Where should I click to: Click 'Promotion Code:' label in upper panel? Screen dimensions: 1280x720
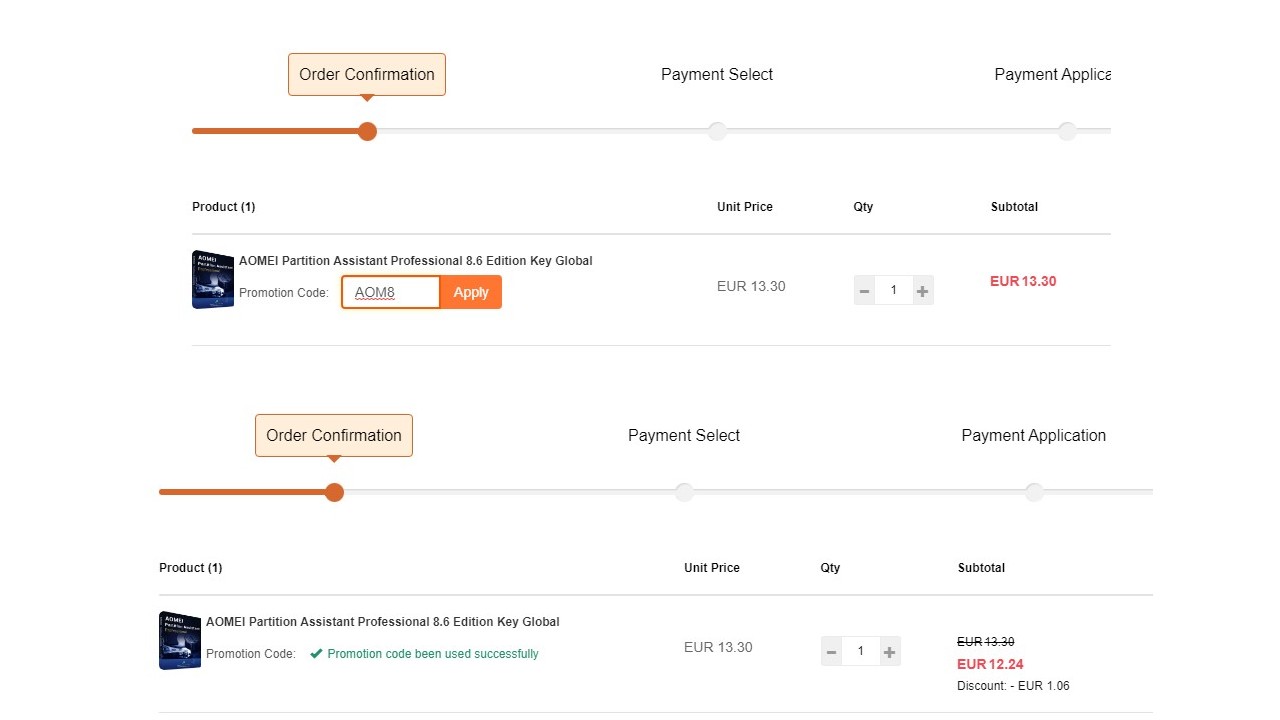tap(284, 293)
